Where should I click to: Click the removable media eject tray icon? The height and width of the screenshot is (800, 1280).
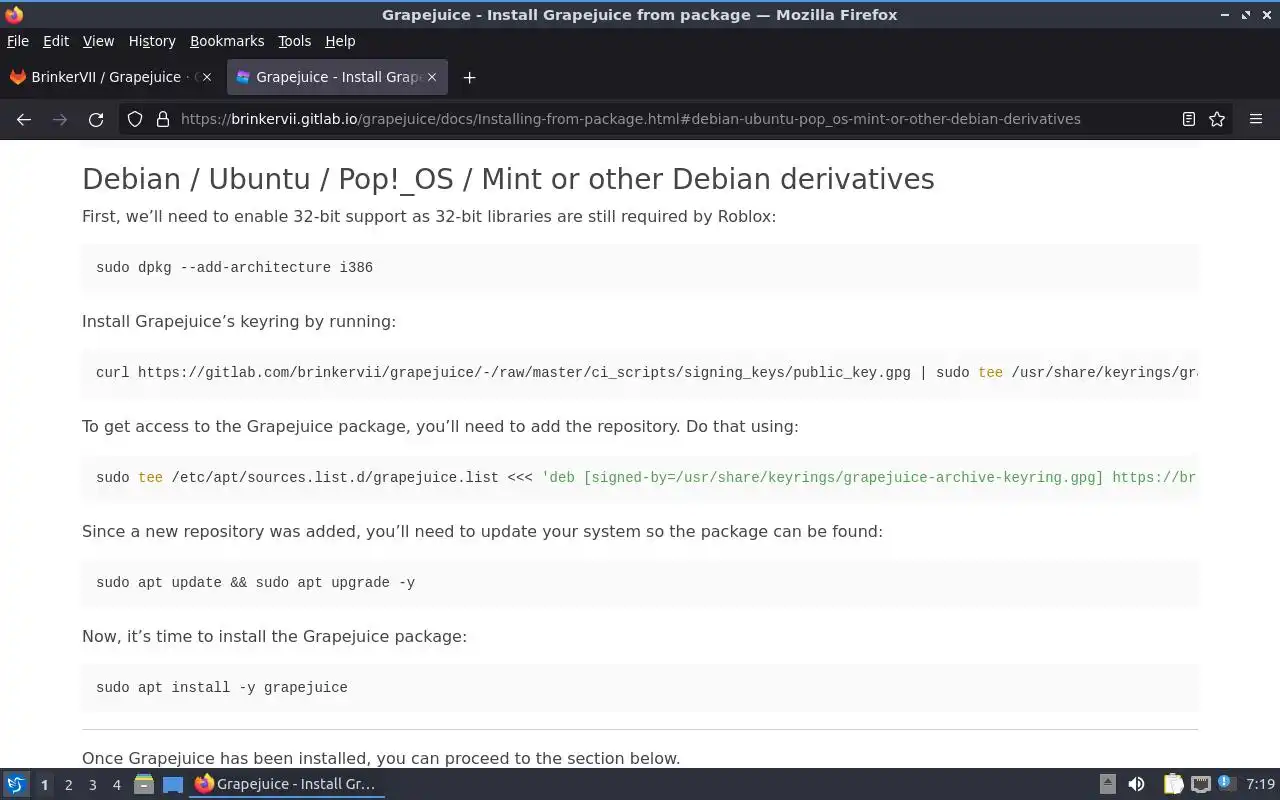[1107, 784]
